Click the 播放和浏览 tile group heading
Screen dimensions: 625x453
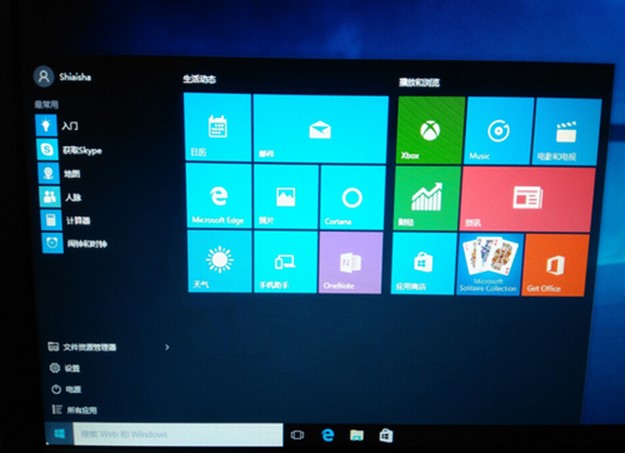419,82
